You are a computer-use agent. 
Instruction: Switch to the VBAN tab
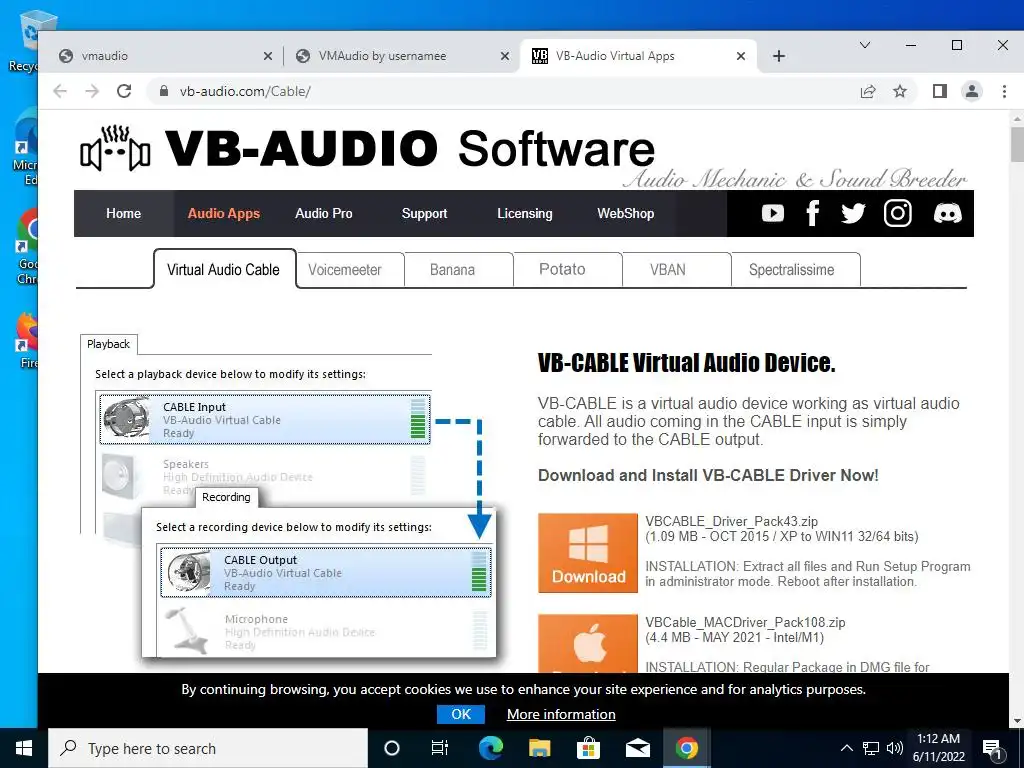tap(676, 270)
